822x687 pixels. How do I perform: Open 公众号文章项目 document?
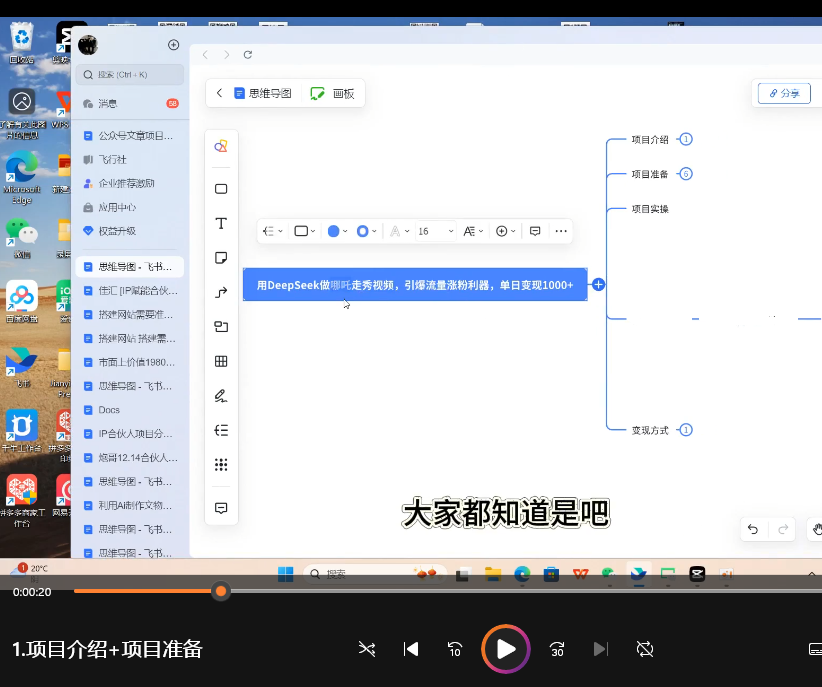tap(130, 136)
